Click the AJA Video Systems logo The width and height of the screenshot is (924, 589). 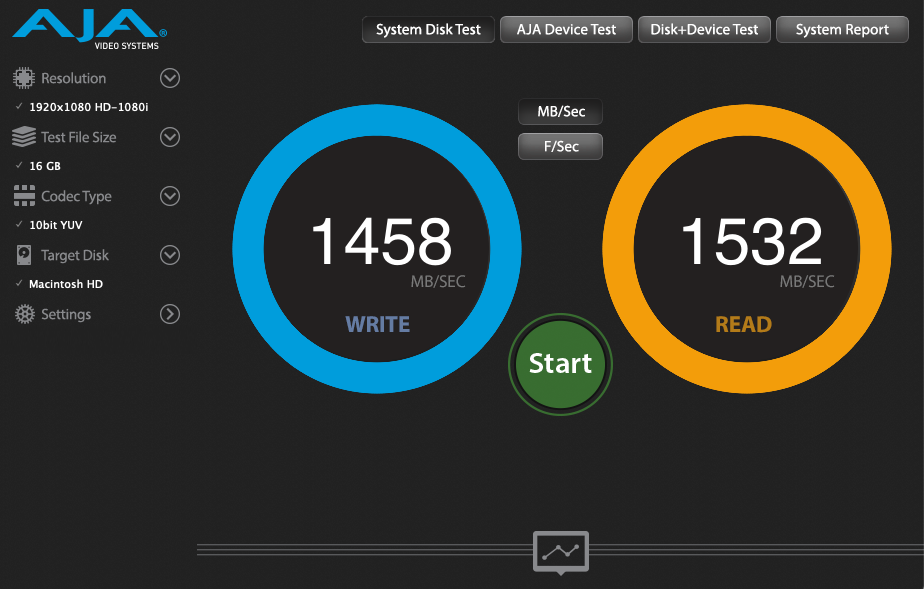coord(90,29)
